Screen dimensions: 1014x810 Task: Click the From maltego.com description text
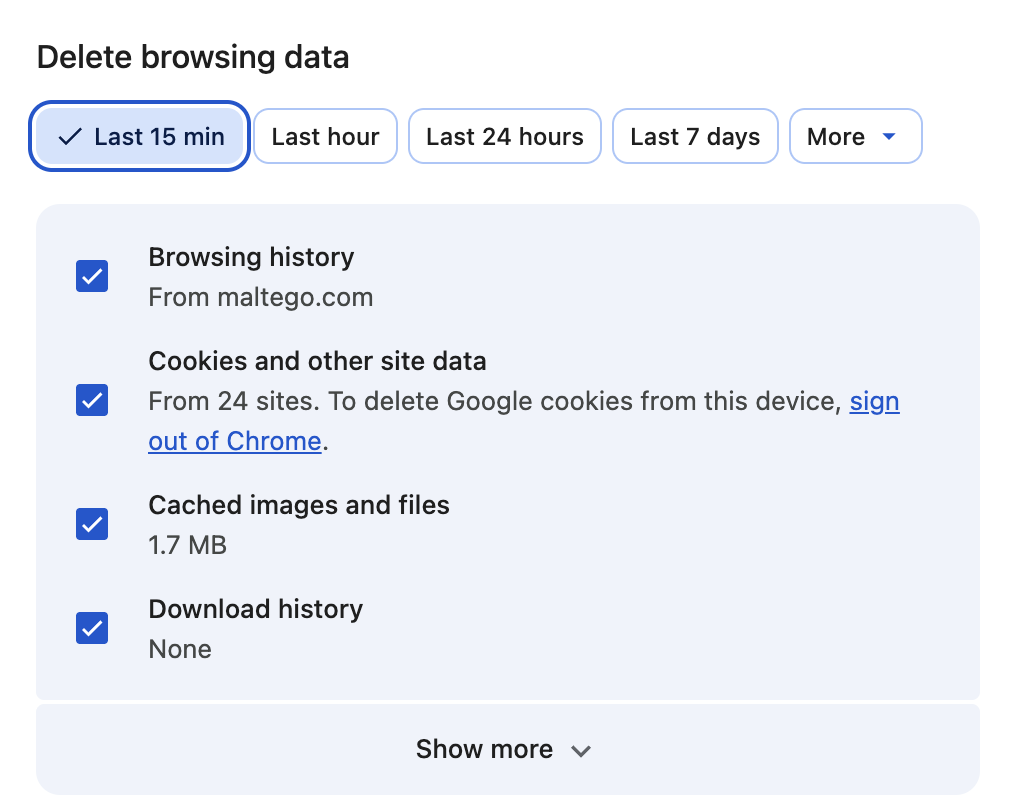[x=260, y=297]
